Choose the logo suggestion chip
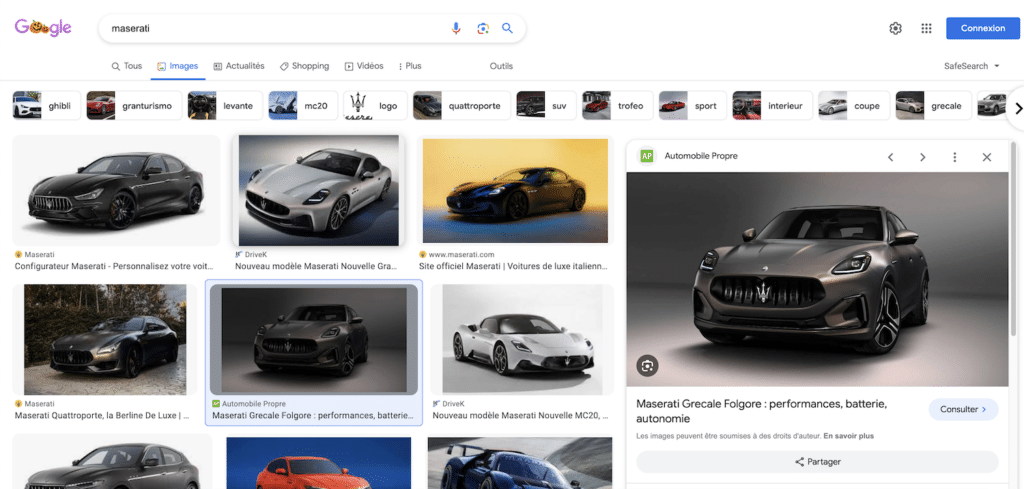Screen dimensions: 1024x489 [376, 106]
